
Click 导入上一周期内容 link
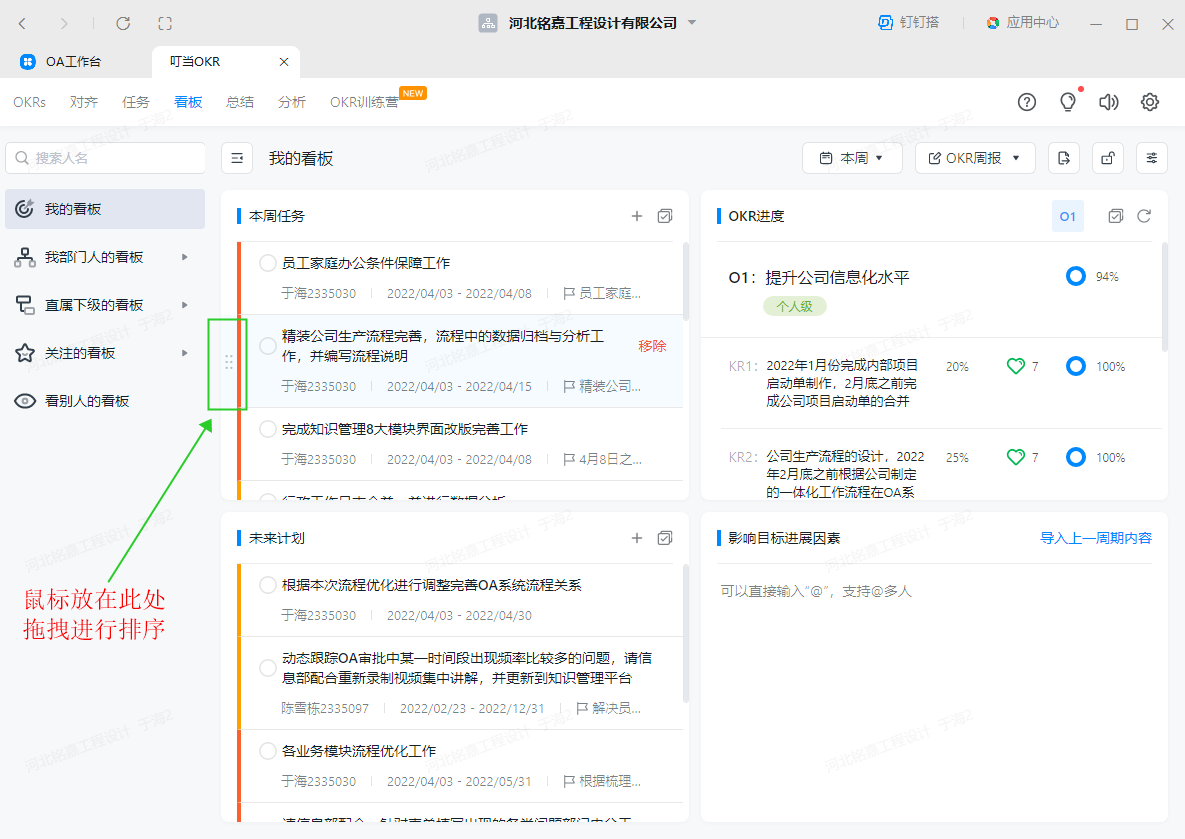(1096, 538)
